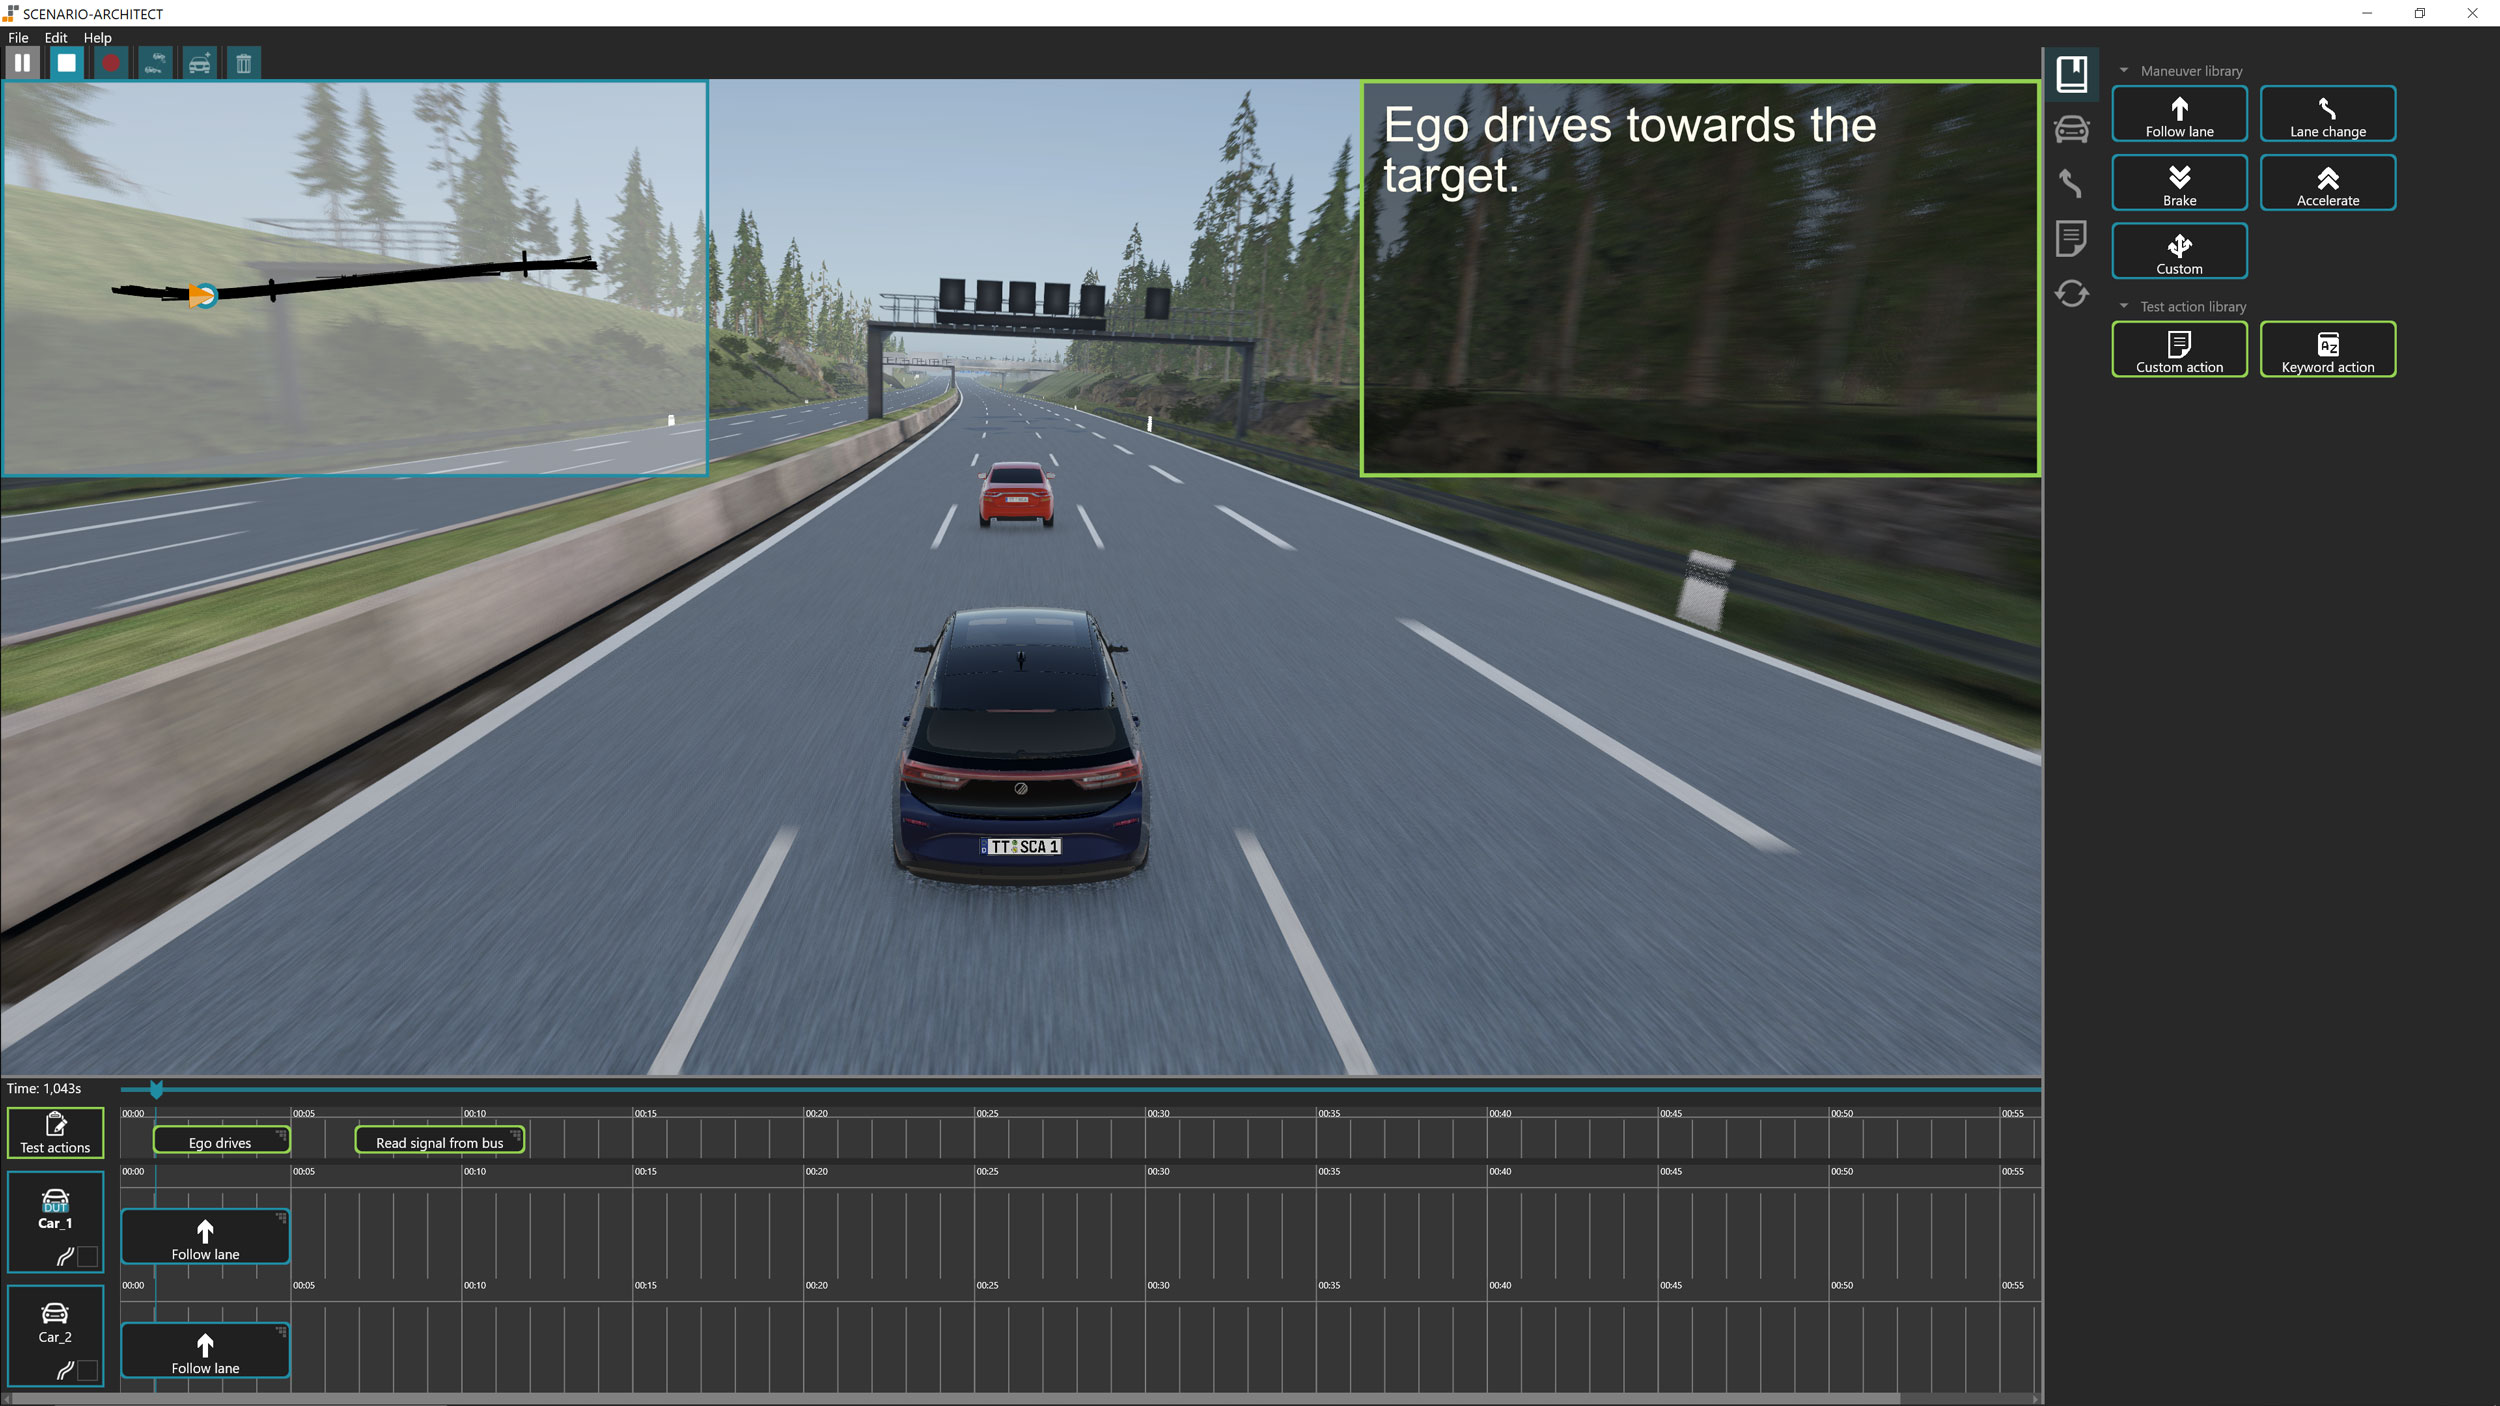The image size is (2500, 1406).
Task: Open the File menu
Action: (18, 38)
